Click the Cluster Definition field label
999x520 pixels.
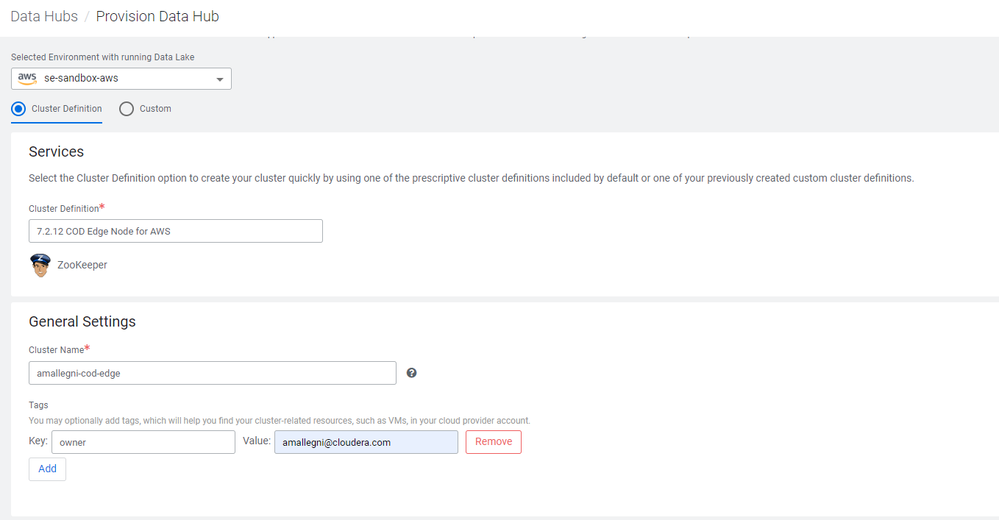coord(66,208)
